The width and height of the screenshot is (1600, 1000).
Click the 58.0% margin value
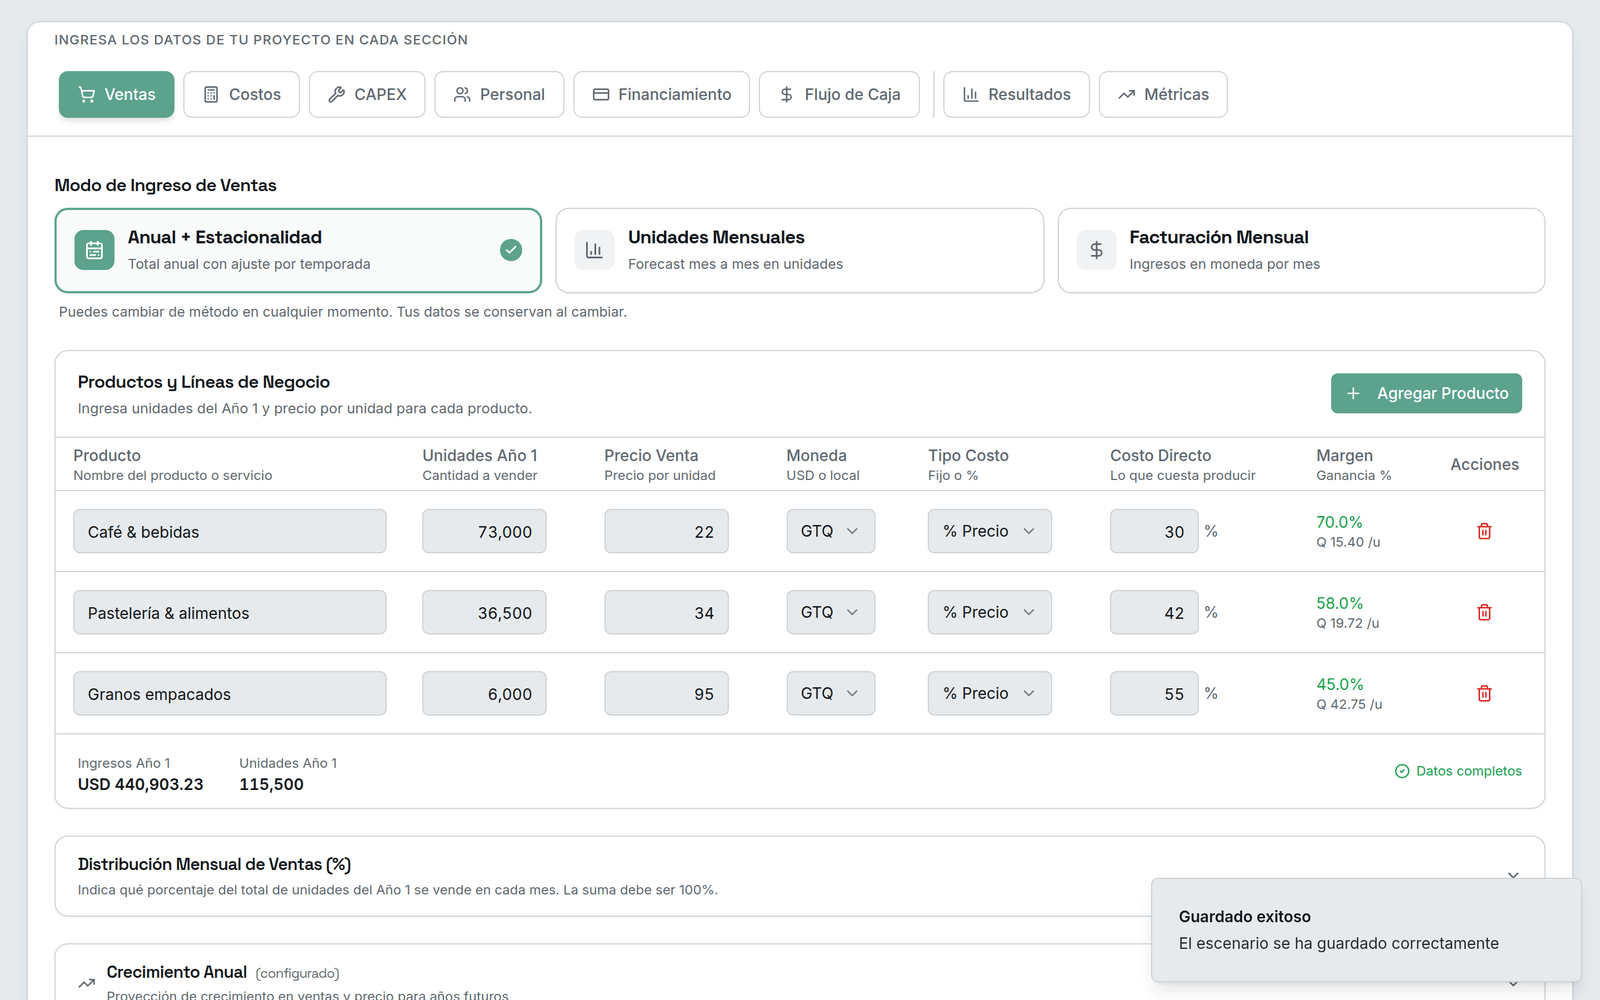click(1339, 603)
